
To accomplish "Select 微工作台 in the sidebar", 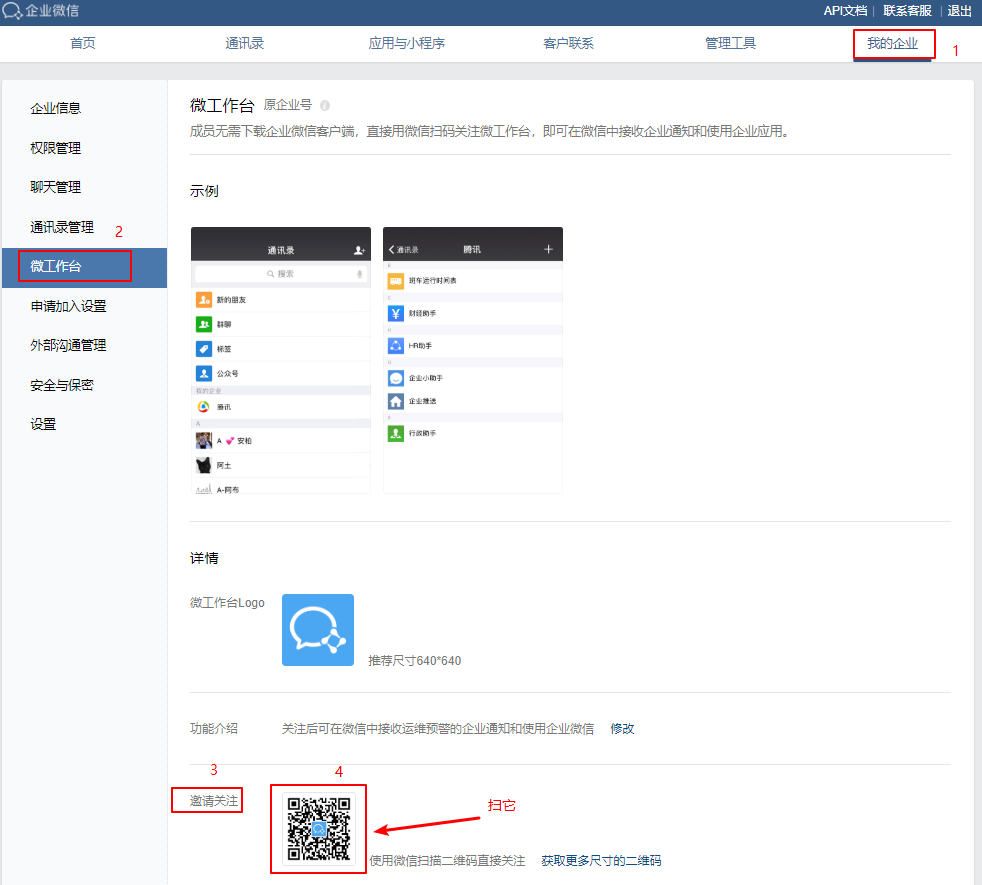I will [85, 267].
